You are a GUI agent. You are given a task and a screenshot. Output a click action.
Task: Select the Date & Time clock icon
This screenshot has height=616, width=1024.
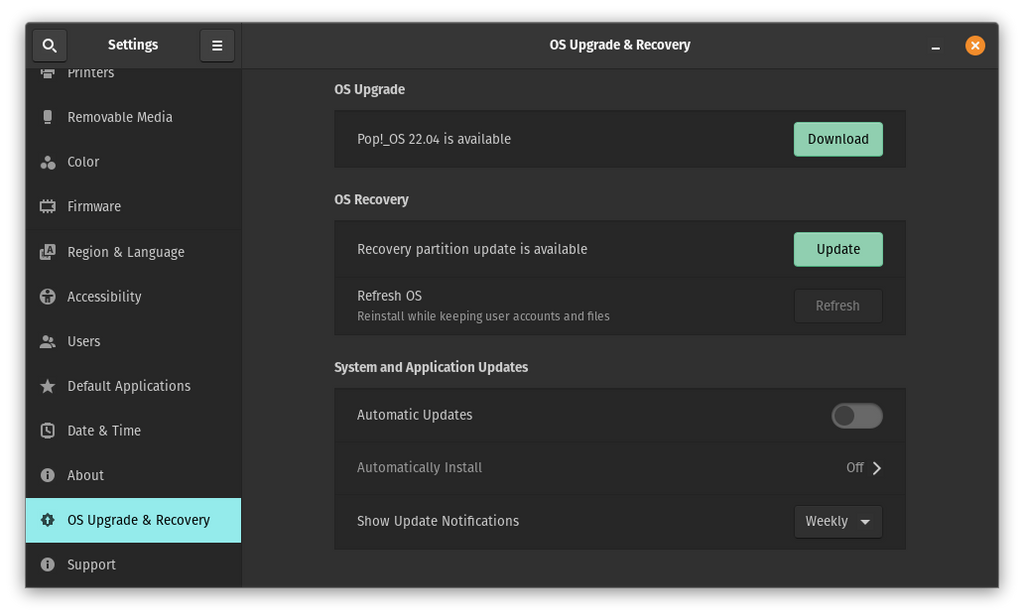48,430
